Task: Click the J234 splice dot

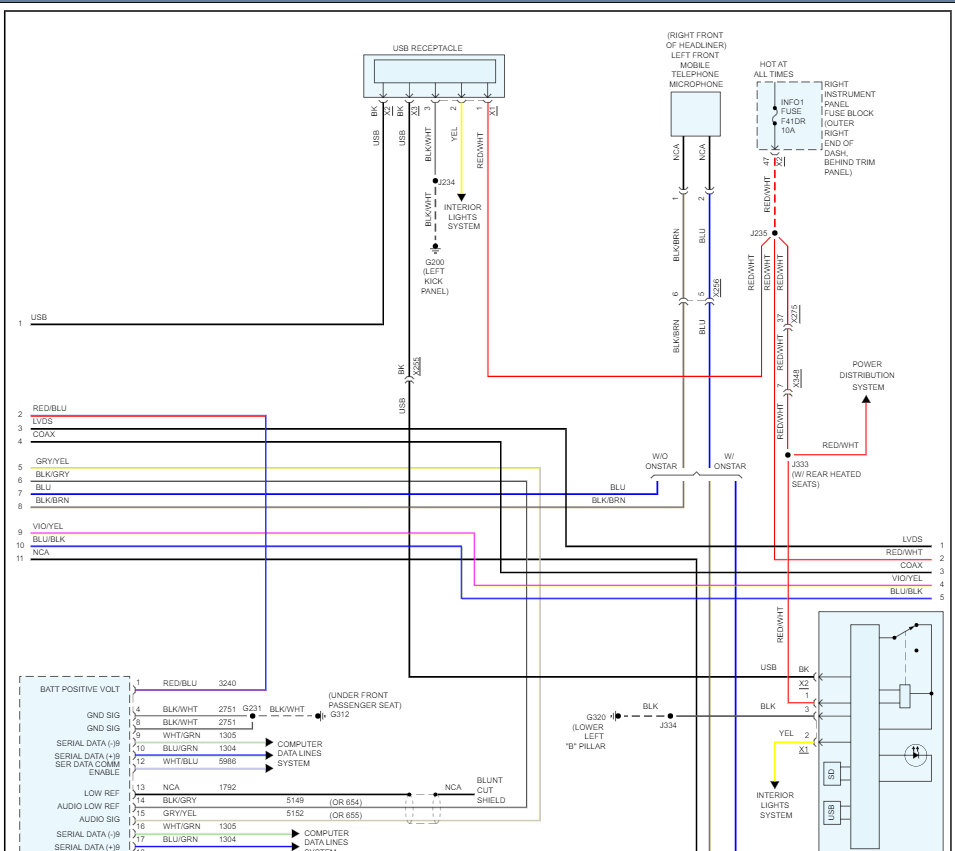Action: click(435, 181)
